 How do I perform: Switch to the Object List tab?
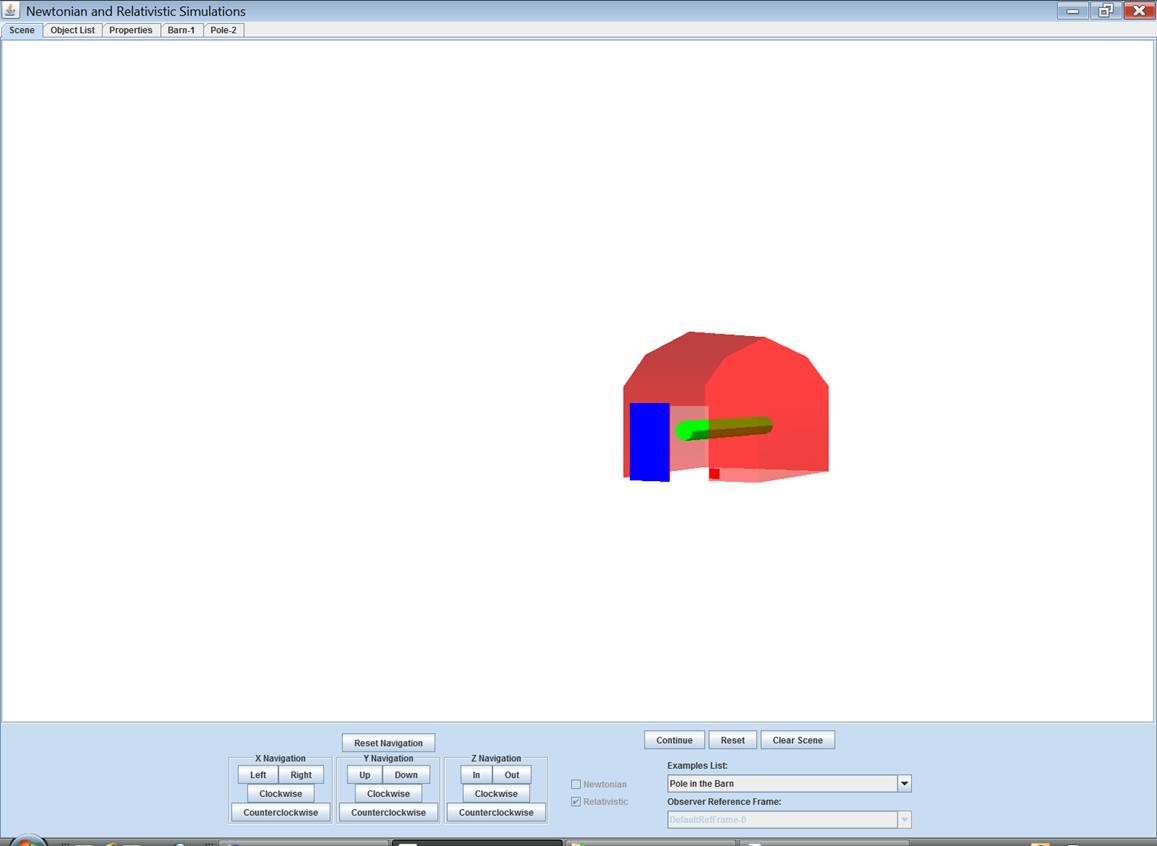point(72,30)
